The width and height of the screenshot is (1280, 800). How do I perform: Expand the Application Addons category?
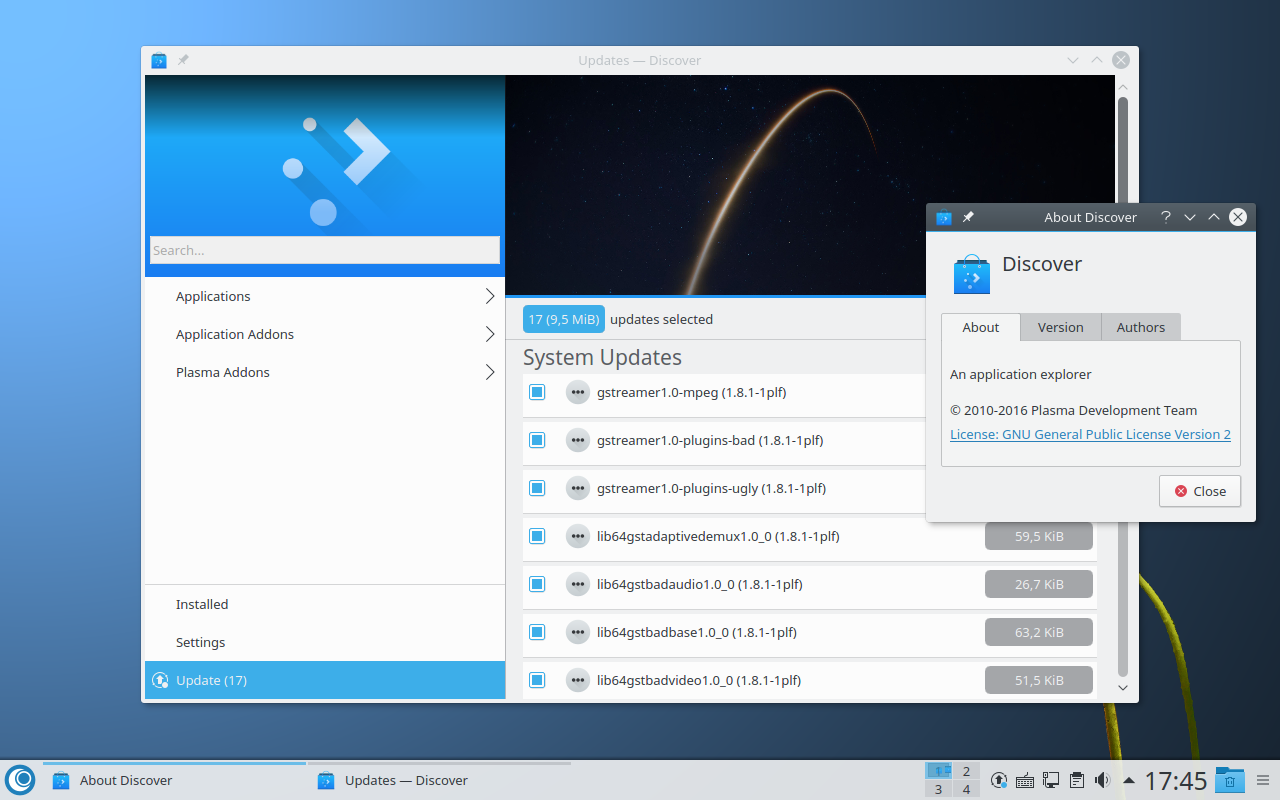(x=490, y=334)
